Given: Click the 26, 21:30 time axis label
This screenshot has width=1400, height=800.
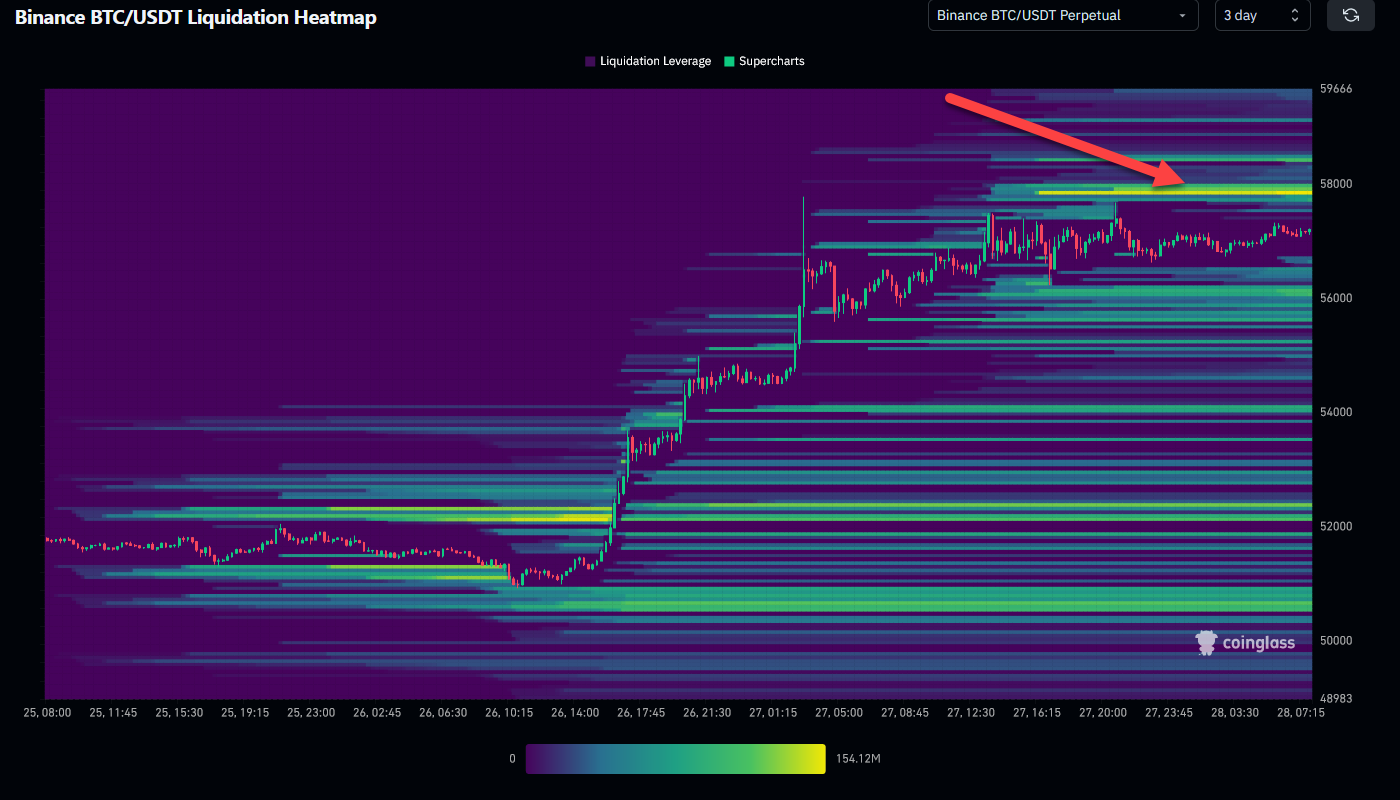Looking at the screenshot, I should pyautogui.click(x=707, y=713).
